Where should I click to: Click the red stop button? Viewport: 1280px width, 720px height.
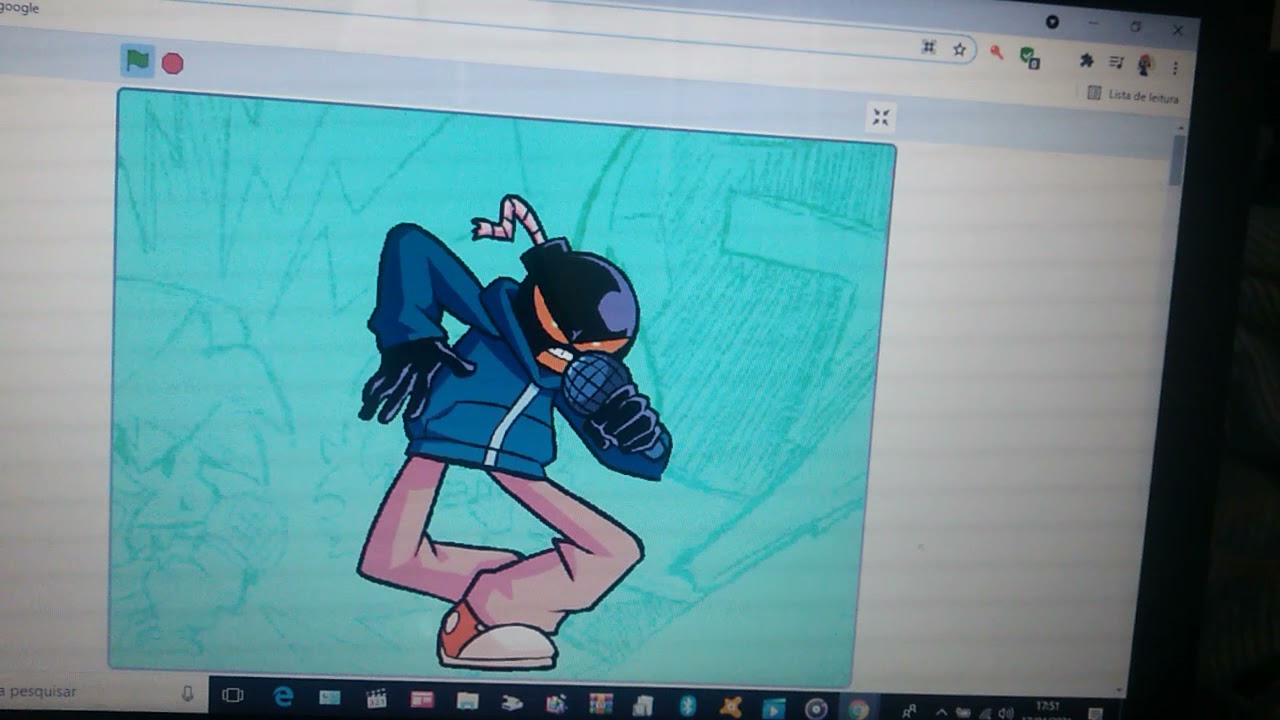[x=172, y=64]
